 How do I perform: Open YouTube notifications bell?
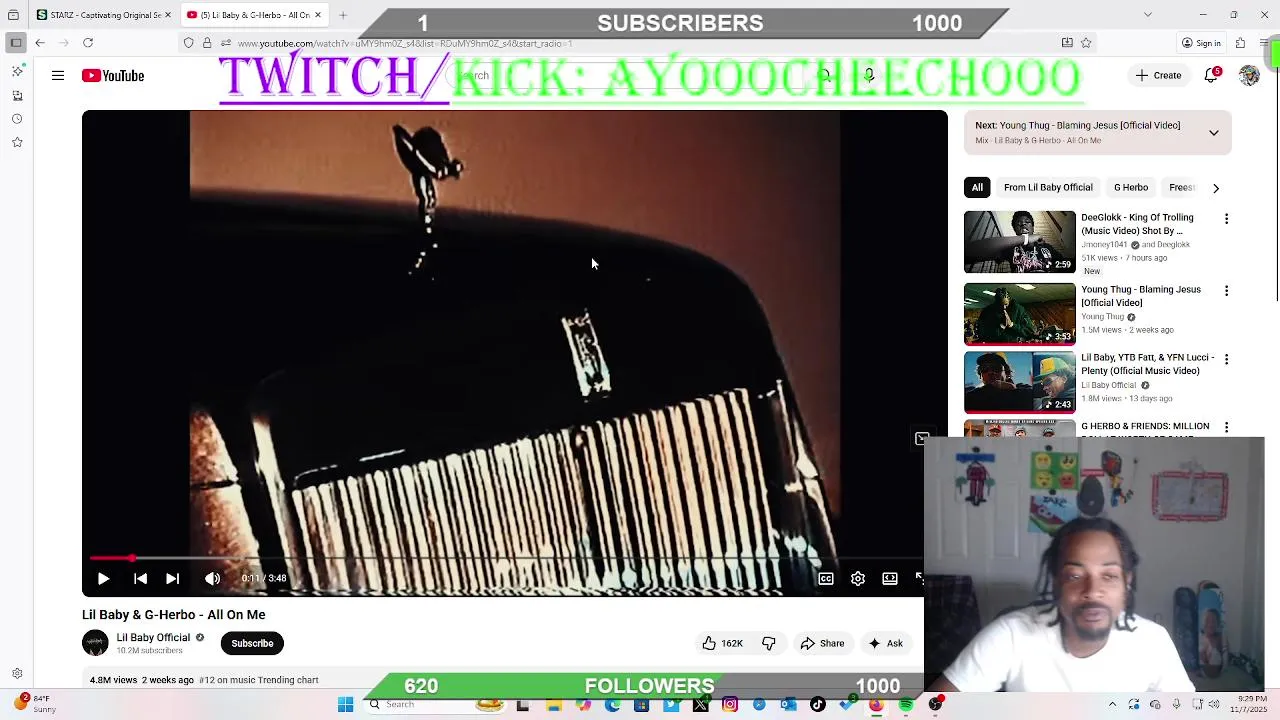pos(1211,76)
